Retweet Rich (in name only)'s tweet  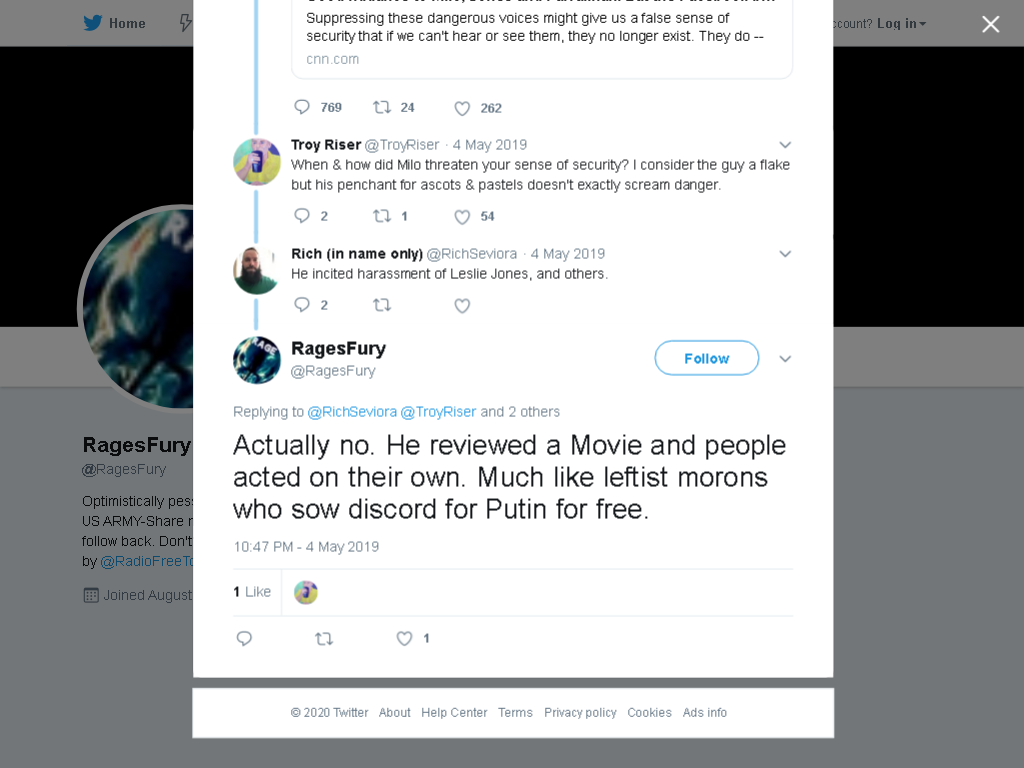(x=381, y=305)
